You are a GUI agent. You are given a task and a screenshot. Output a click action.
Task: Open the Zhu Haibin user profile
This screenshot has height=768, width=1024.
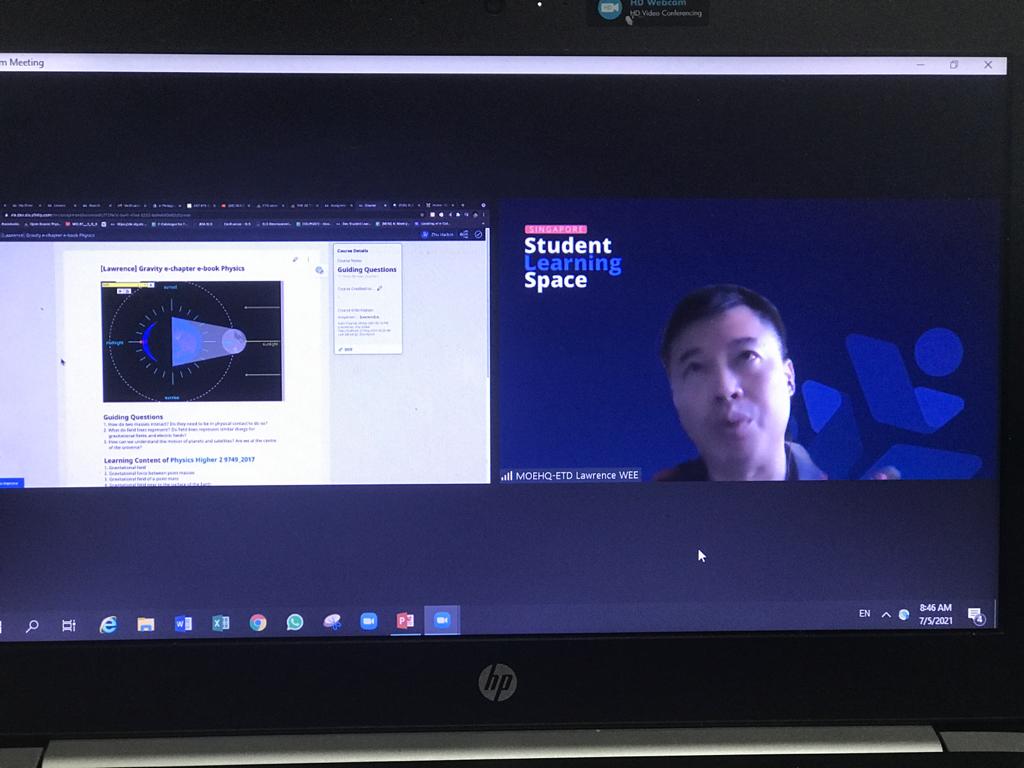[438, 234]
